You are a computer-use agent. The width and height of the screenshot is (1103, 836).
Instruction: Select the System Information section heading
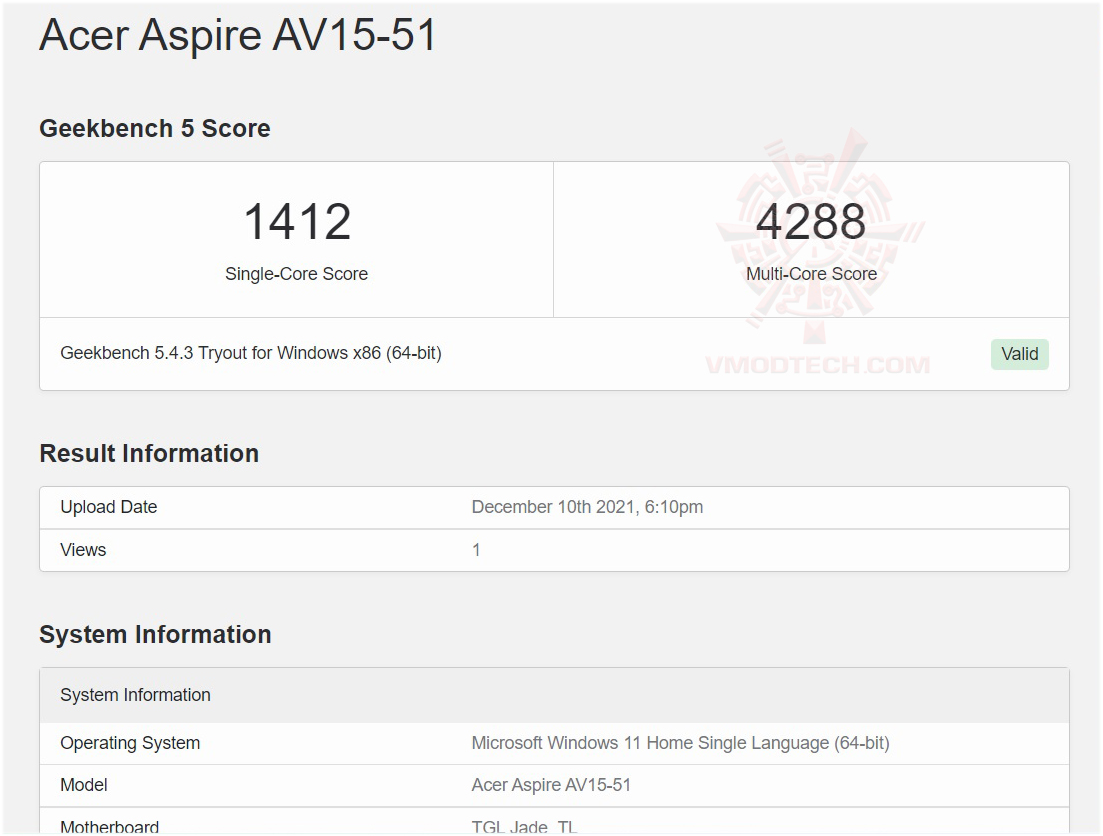point(155,634)
